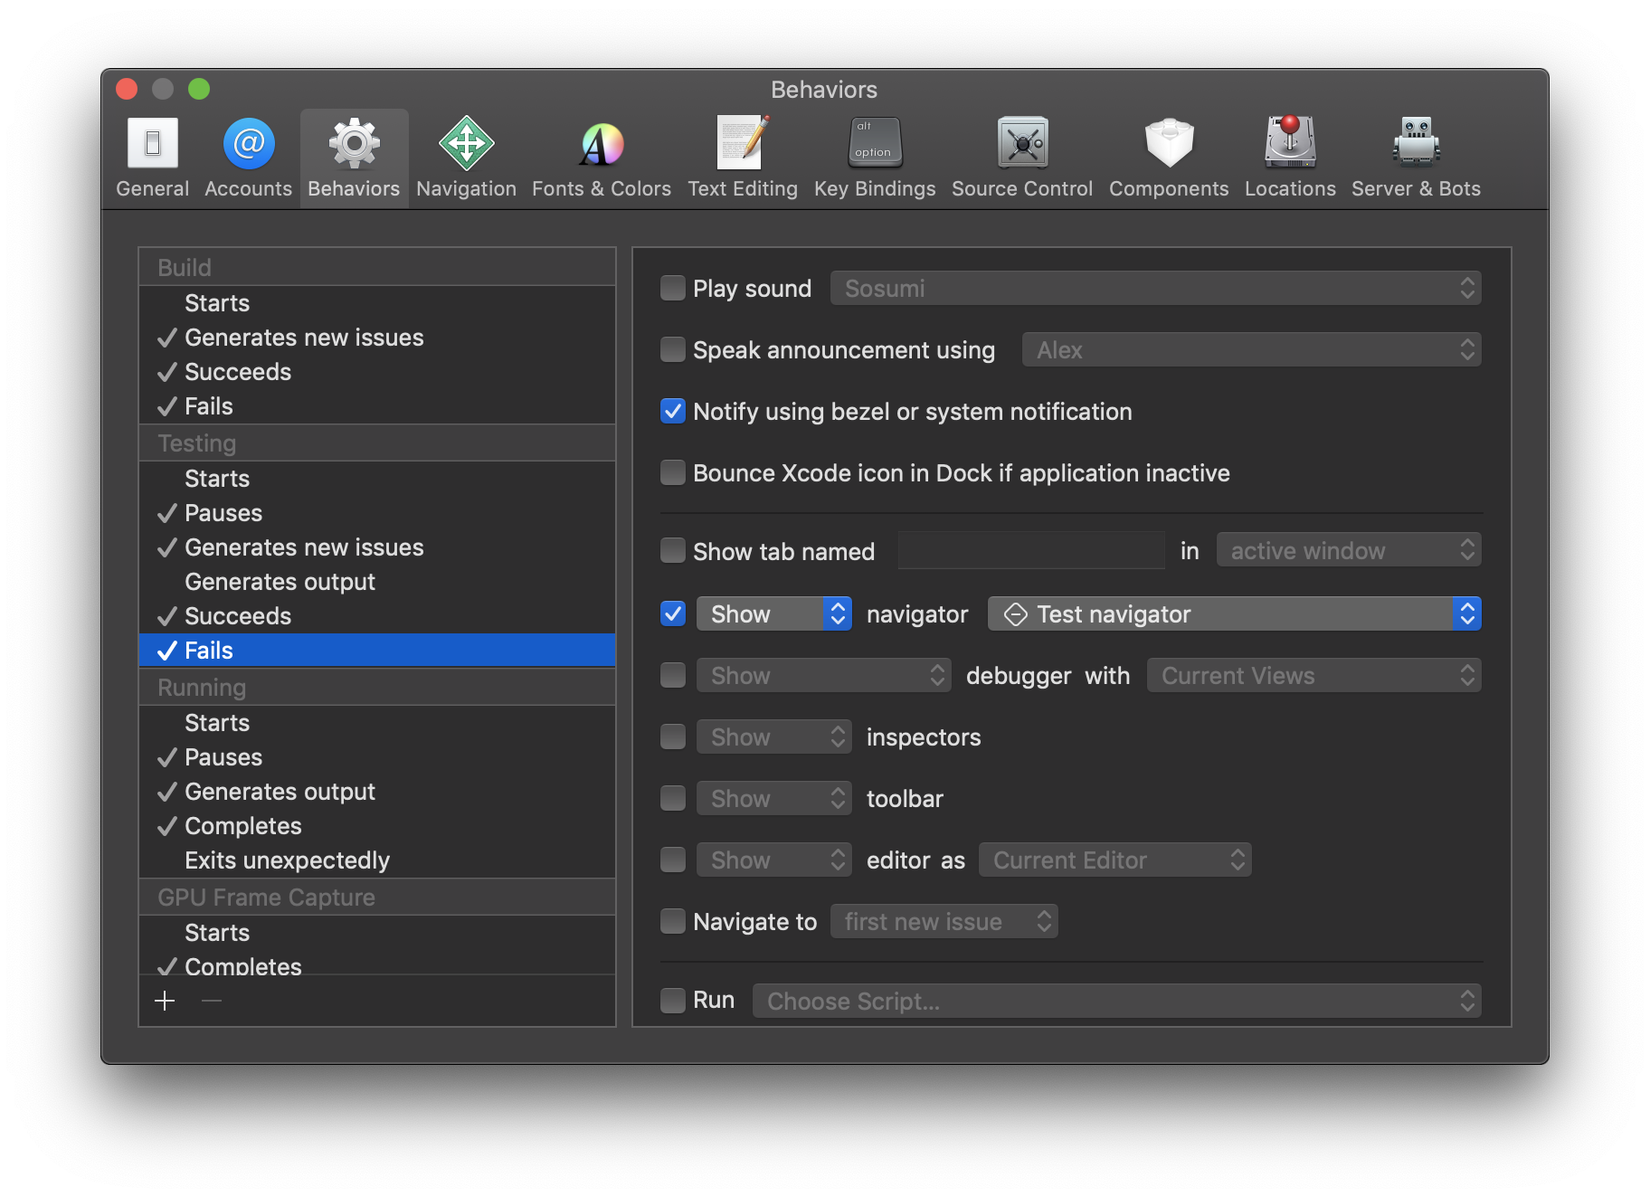Screen dimensions: 1650x1198
Task: Select Testing 'Generates output' behavior
Action: coord(280,582)
